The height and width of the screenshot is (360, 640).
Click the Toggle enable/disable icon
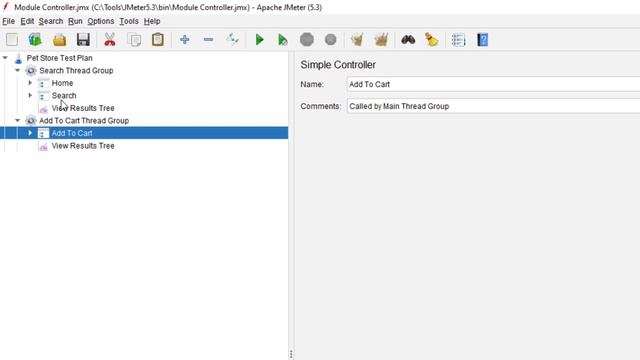[233, 40]
